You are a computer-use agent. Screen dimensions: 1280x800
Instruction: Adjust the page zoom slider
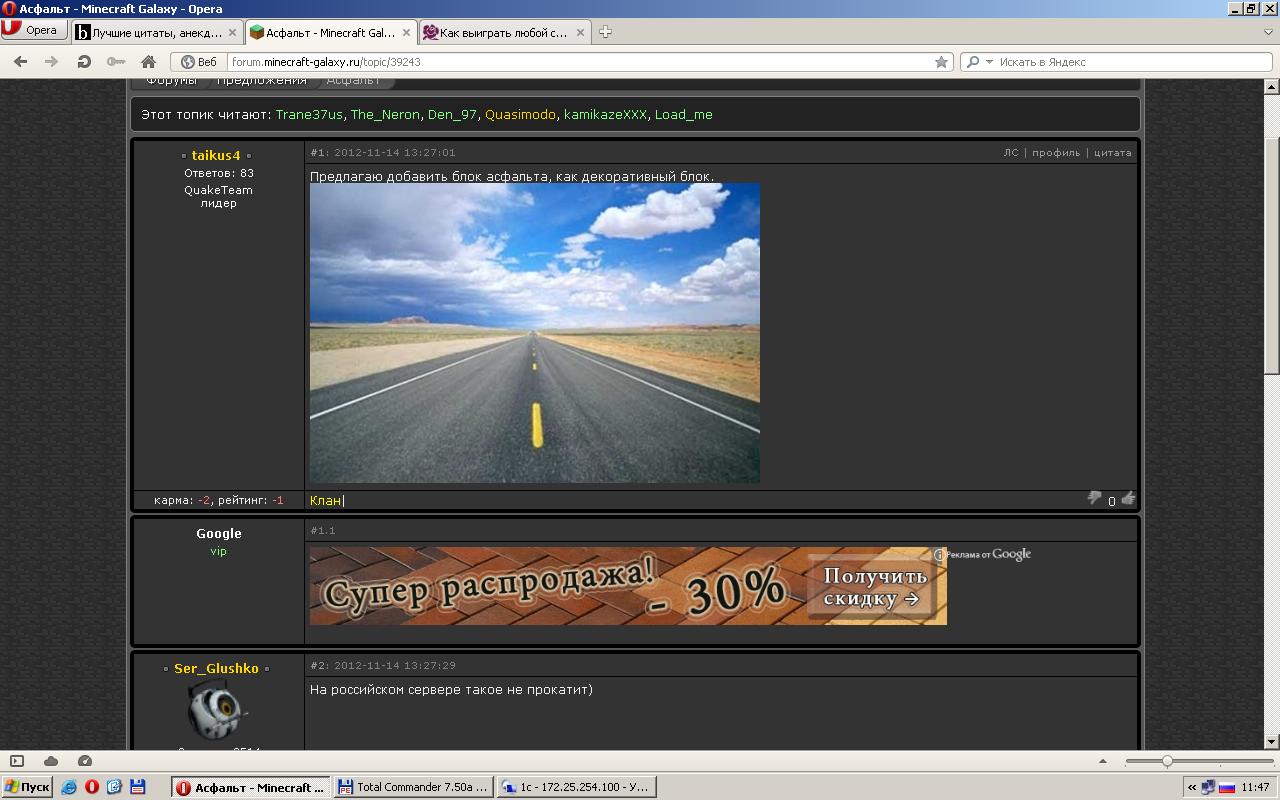pos(1166,761)
